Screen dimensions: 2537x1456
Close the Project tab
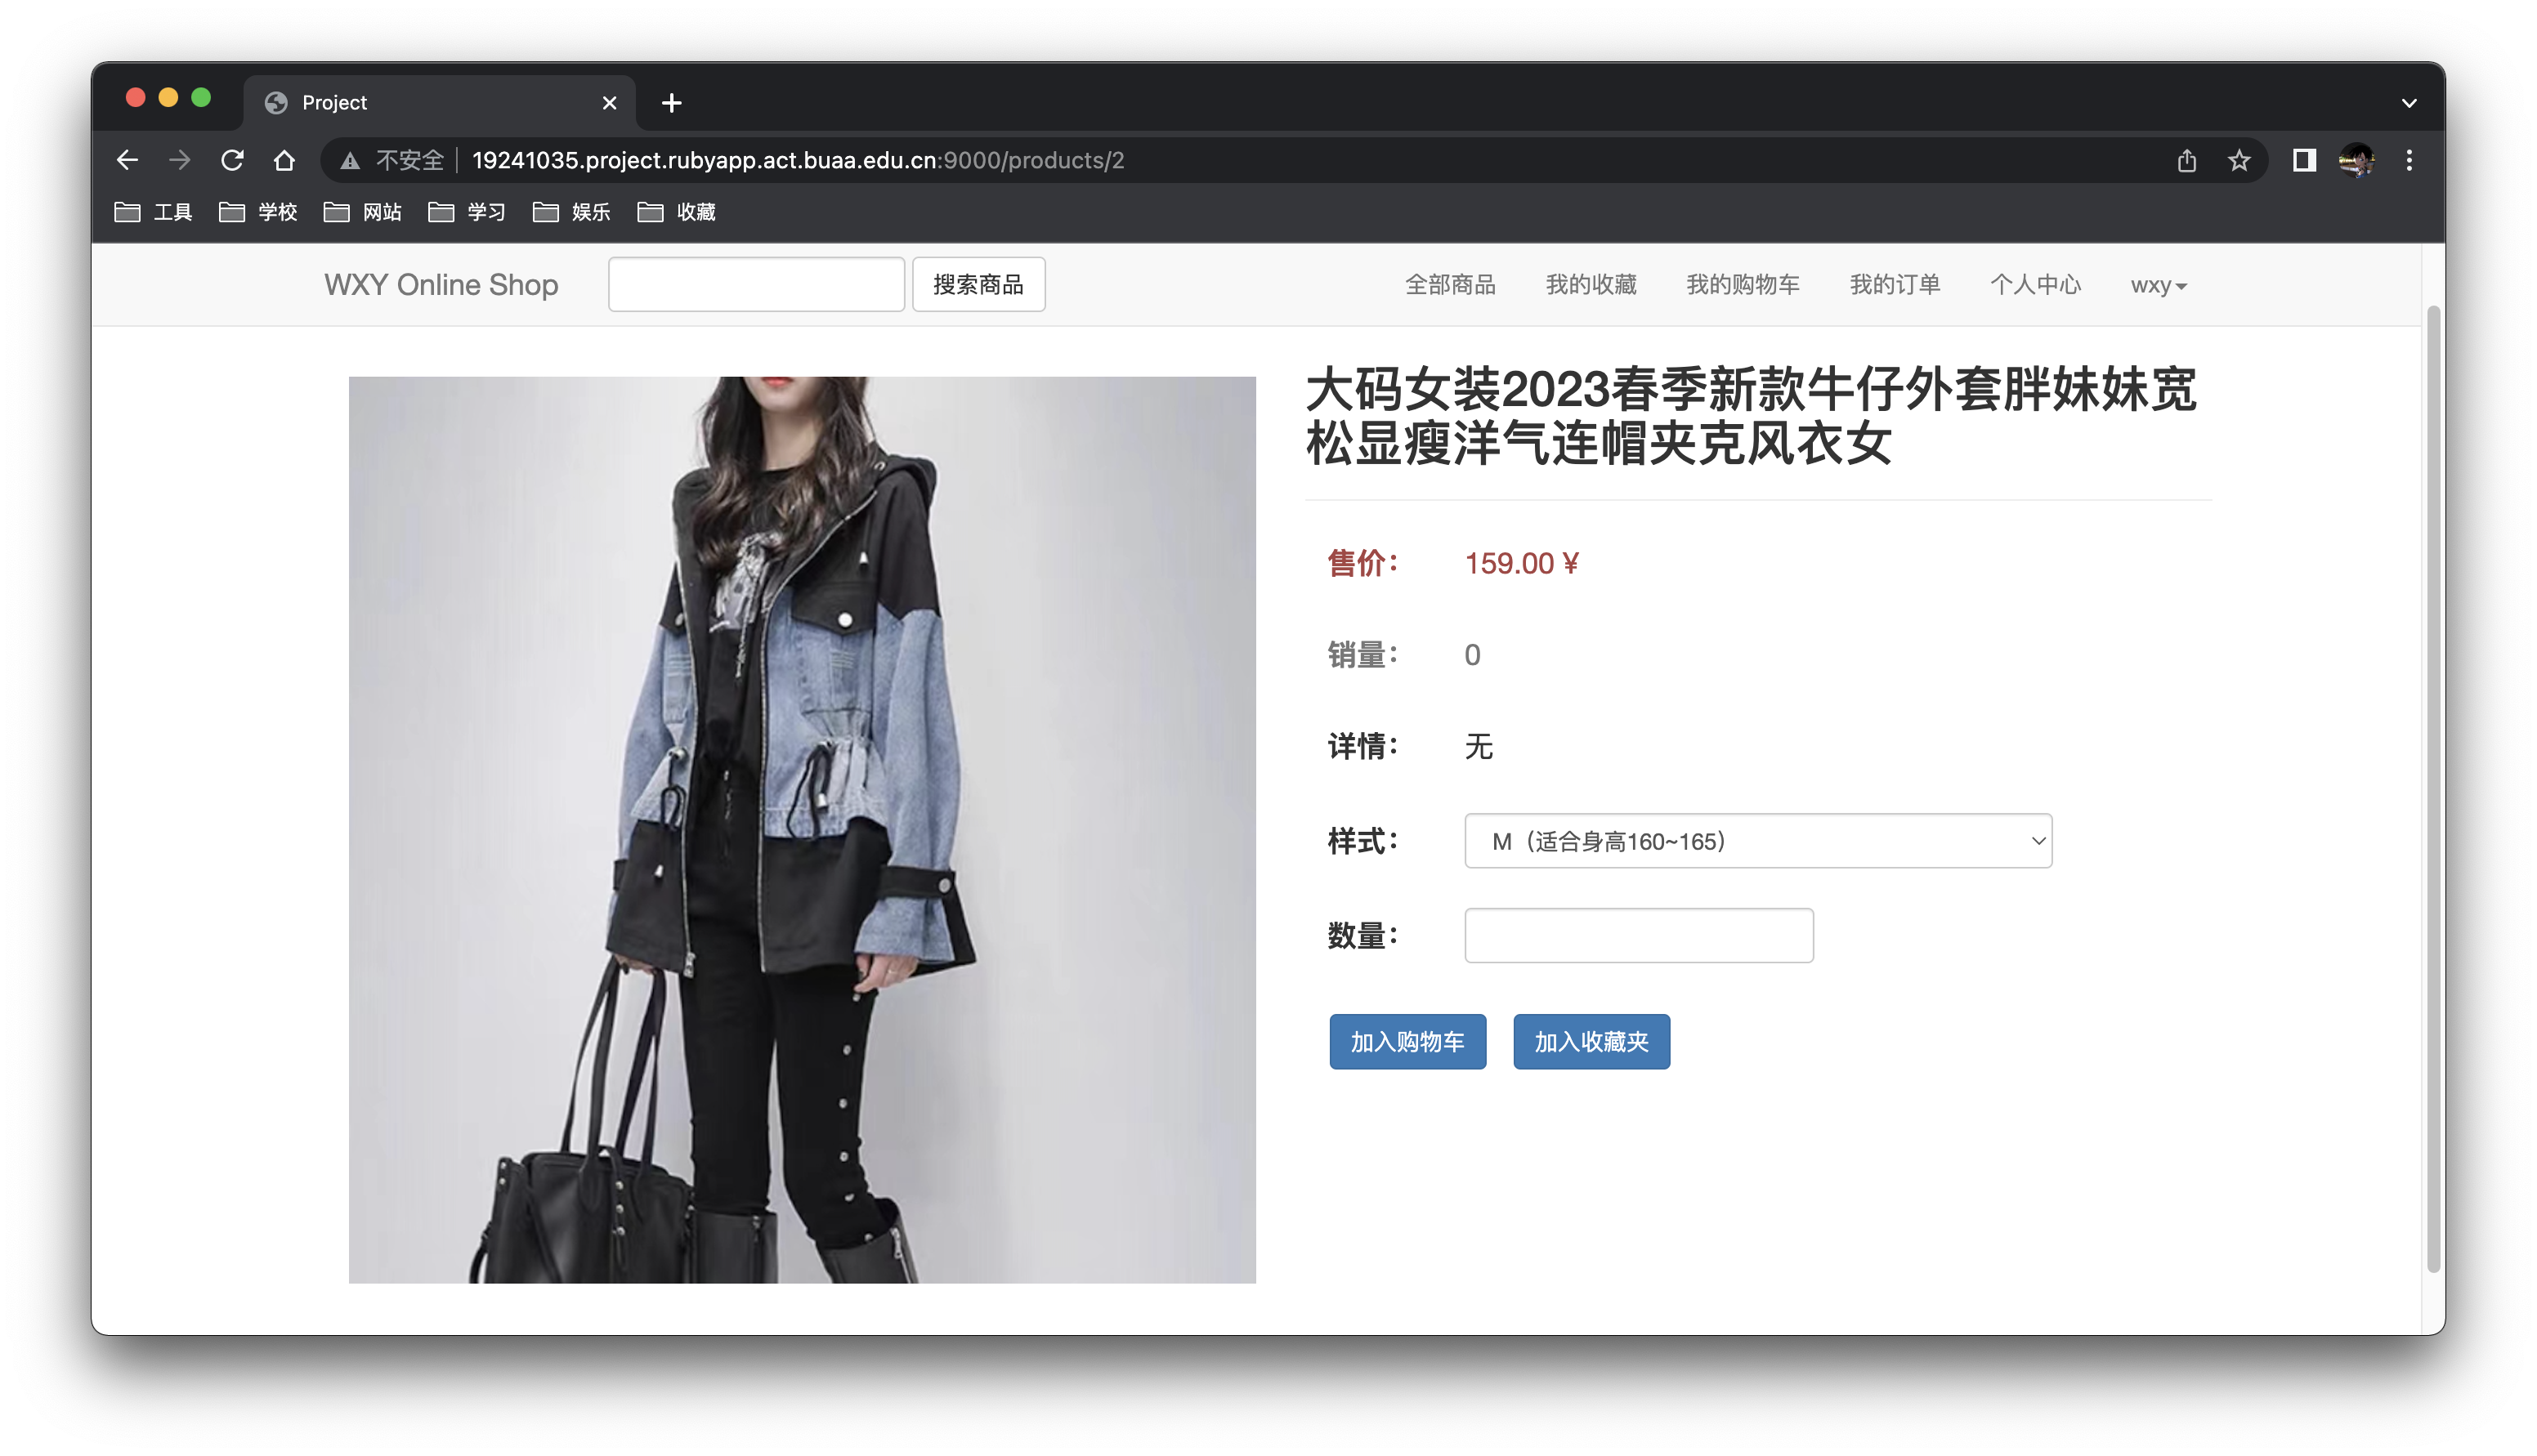pos(609,102)
